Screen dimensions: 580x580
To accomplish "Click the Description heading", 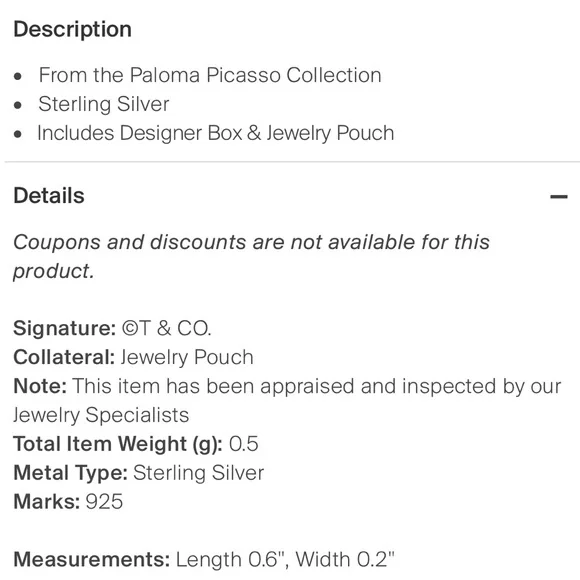I will point(72,29).
